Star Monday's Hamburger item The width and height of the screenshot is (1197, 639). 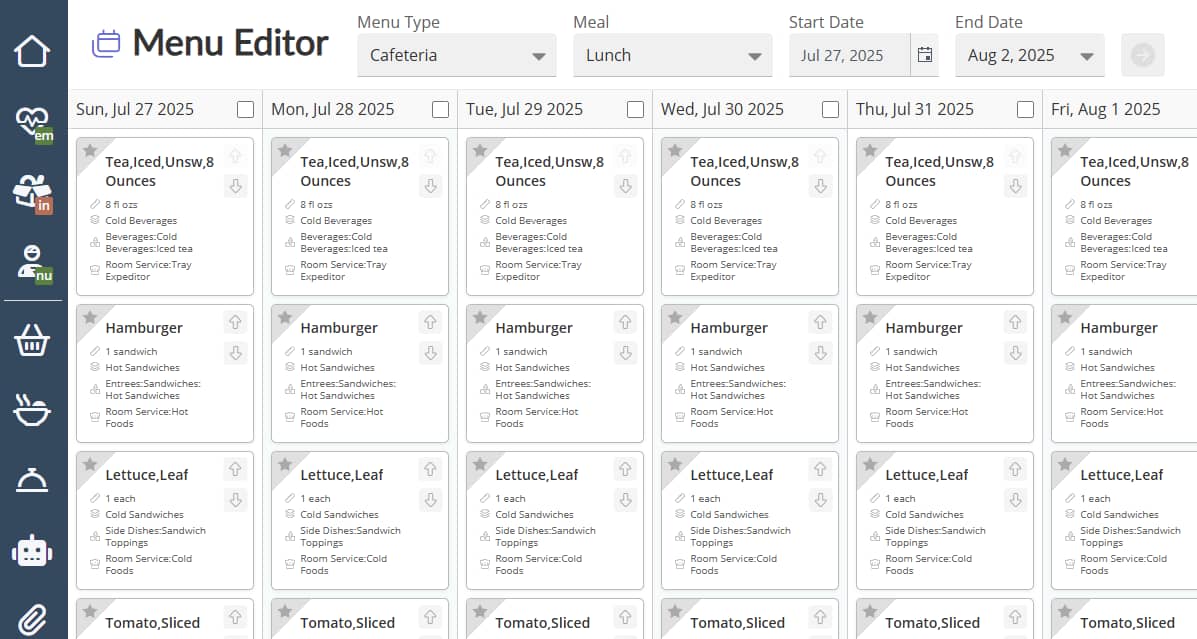click(x=285, y=317)
